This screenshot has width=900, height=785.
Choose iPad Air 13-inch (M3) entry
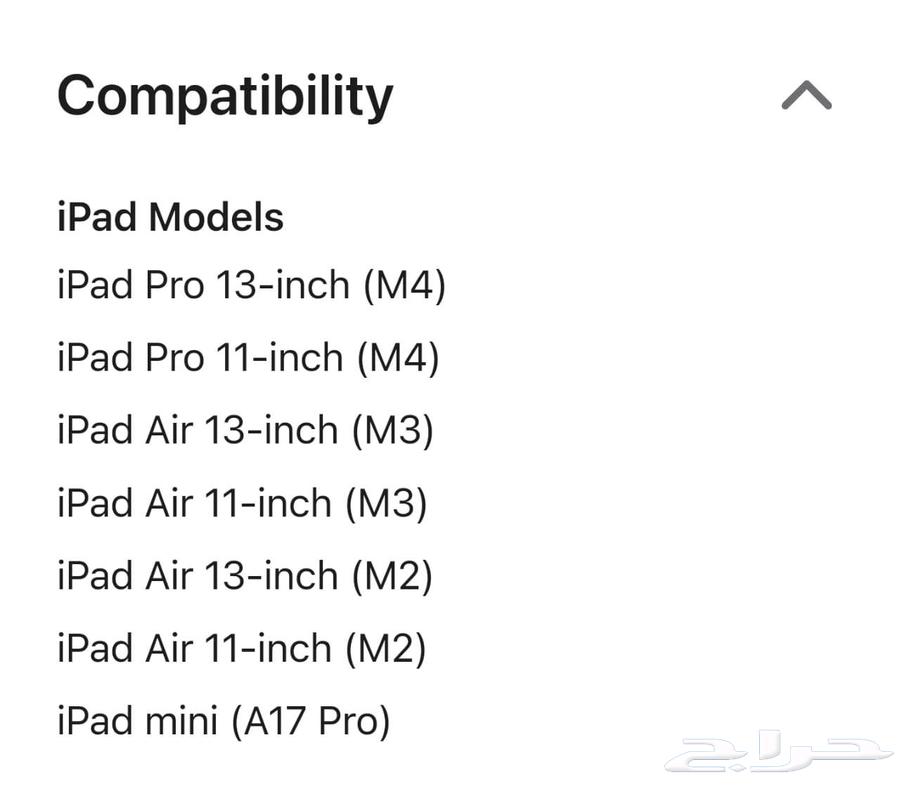point(245,430)
